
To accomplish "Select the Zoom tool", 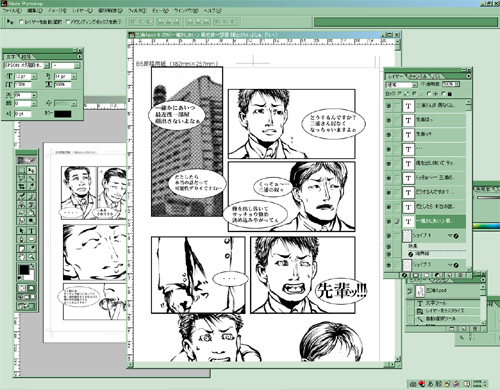I will pos(31,256).
